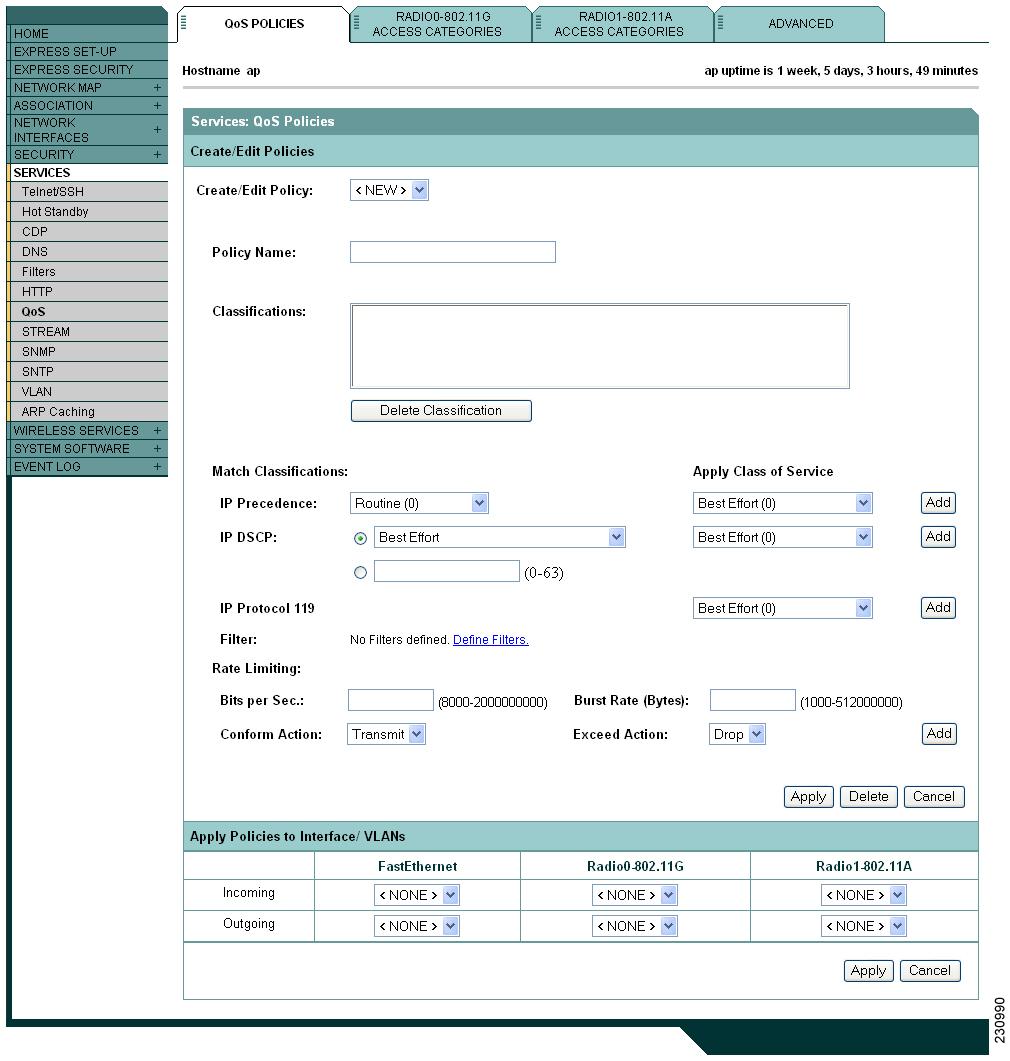Click the Classifications list box

[x=600, y=346]
